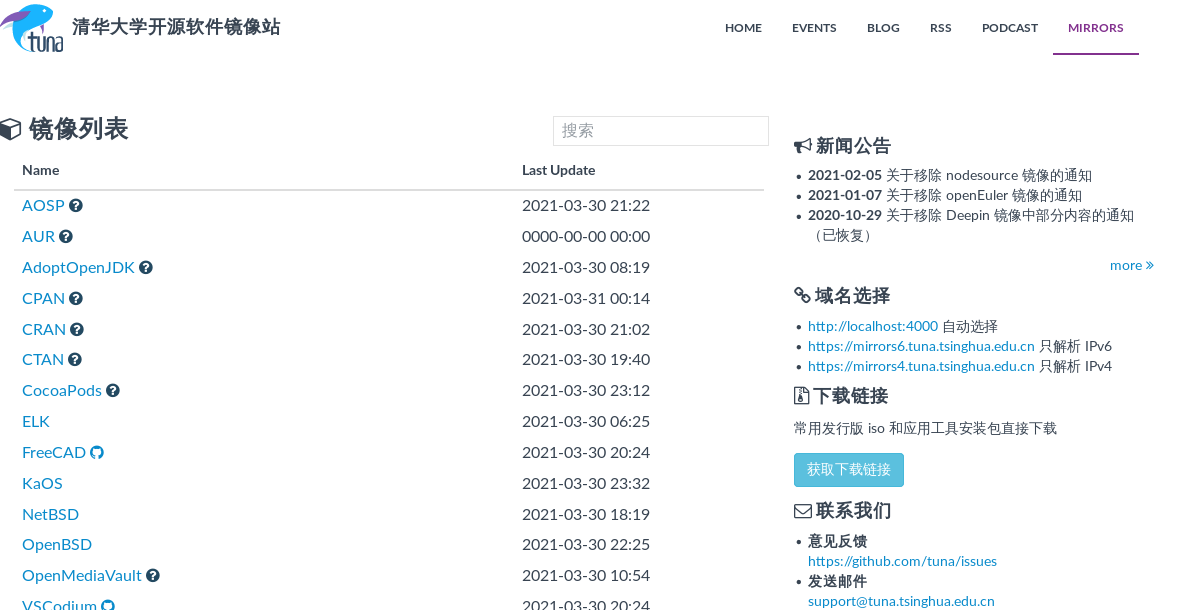Go to the PODCAST page
The width and height of the screenshot is (1183, 610).
click(x=1009, y=28)
